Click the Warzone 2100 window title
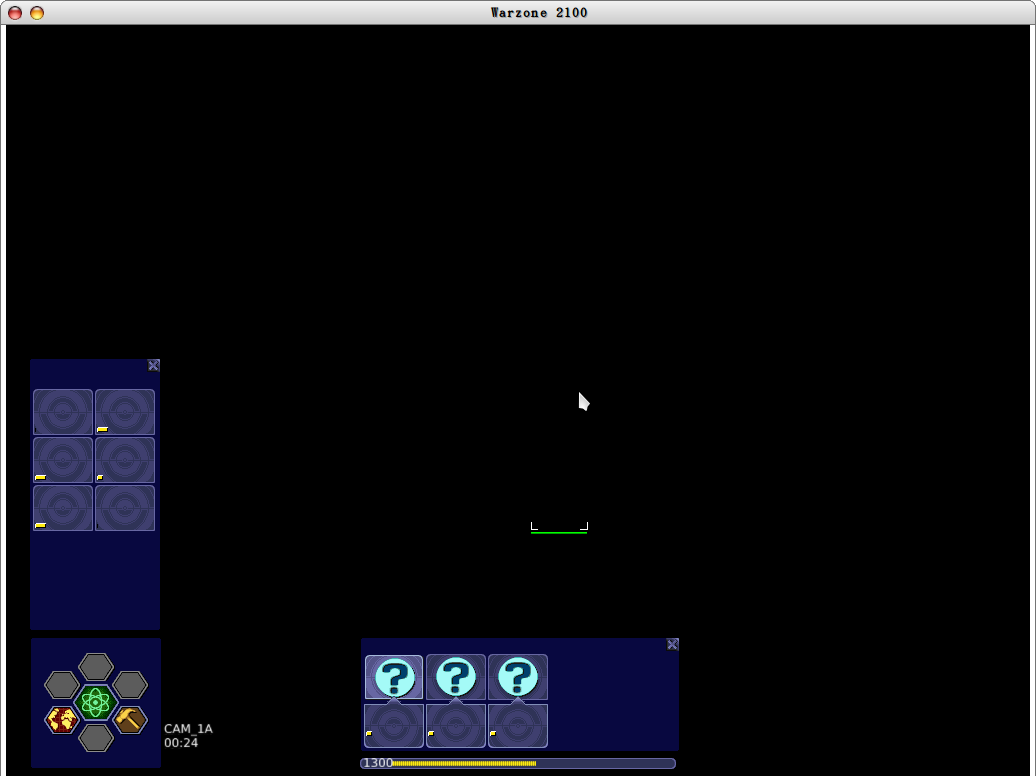Screen dimensions: 1036x776 pos(539,13)
